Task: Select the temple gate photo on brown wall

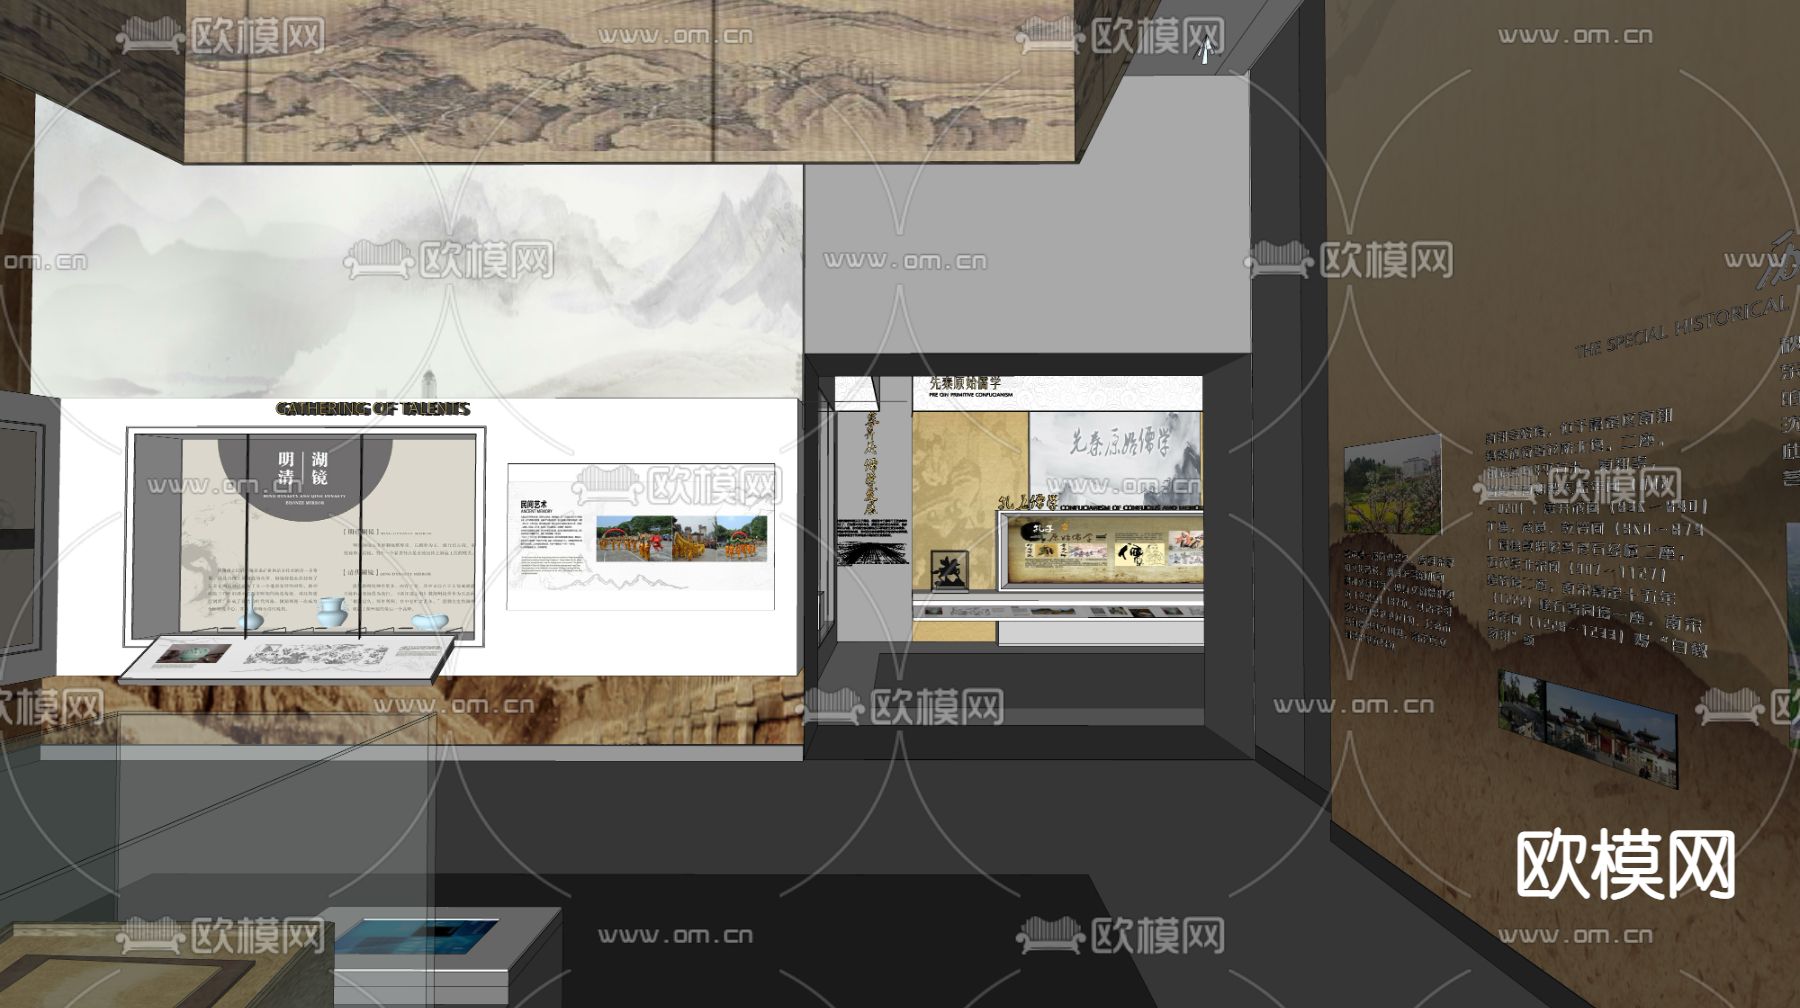Action: point(1587,728)
